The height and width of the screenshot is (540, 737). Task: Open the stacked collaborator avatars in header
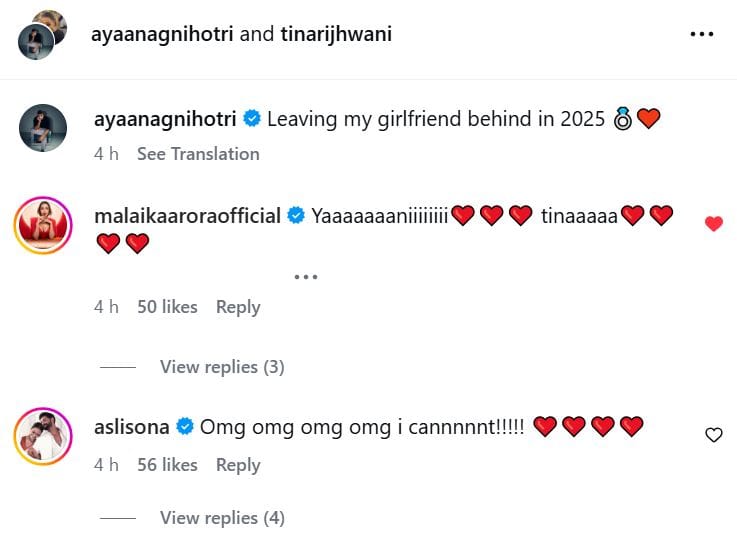tap(42, 34)
